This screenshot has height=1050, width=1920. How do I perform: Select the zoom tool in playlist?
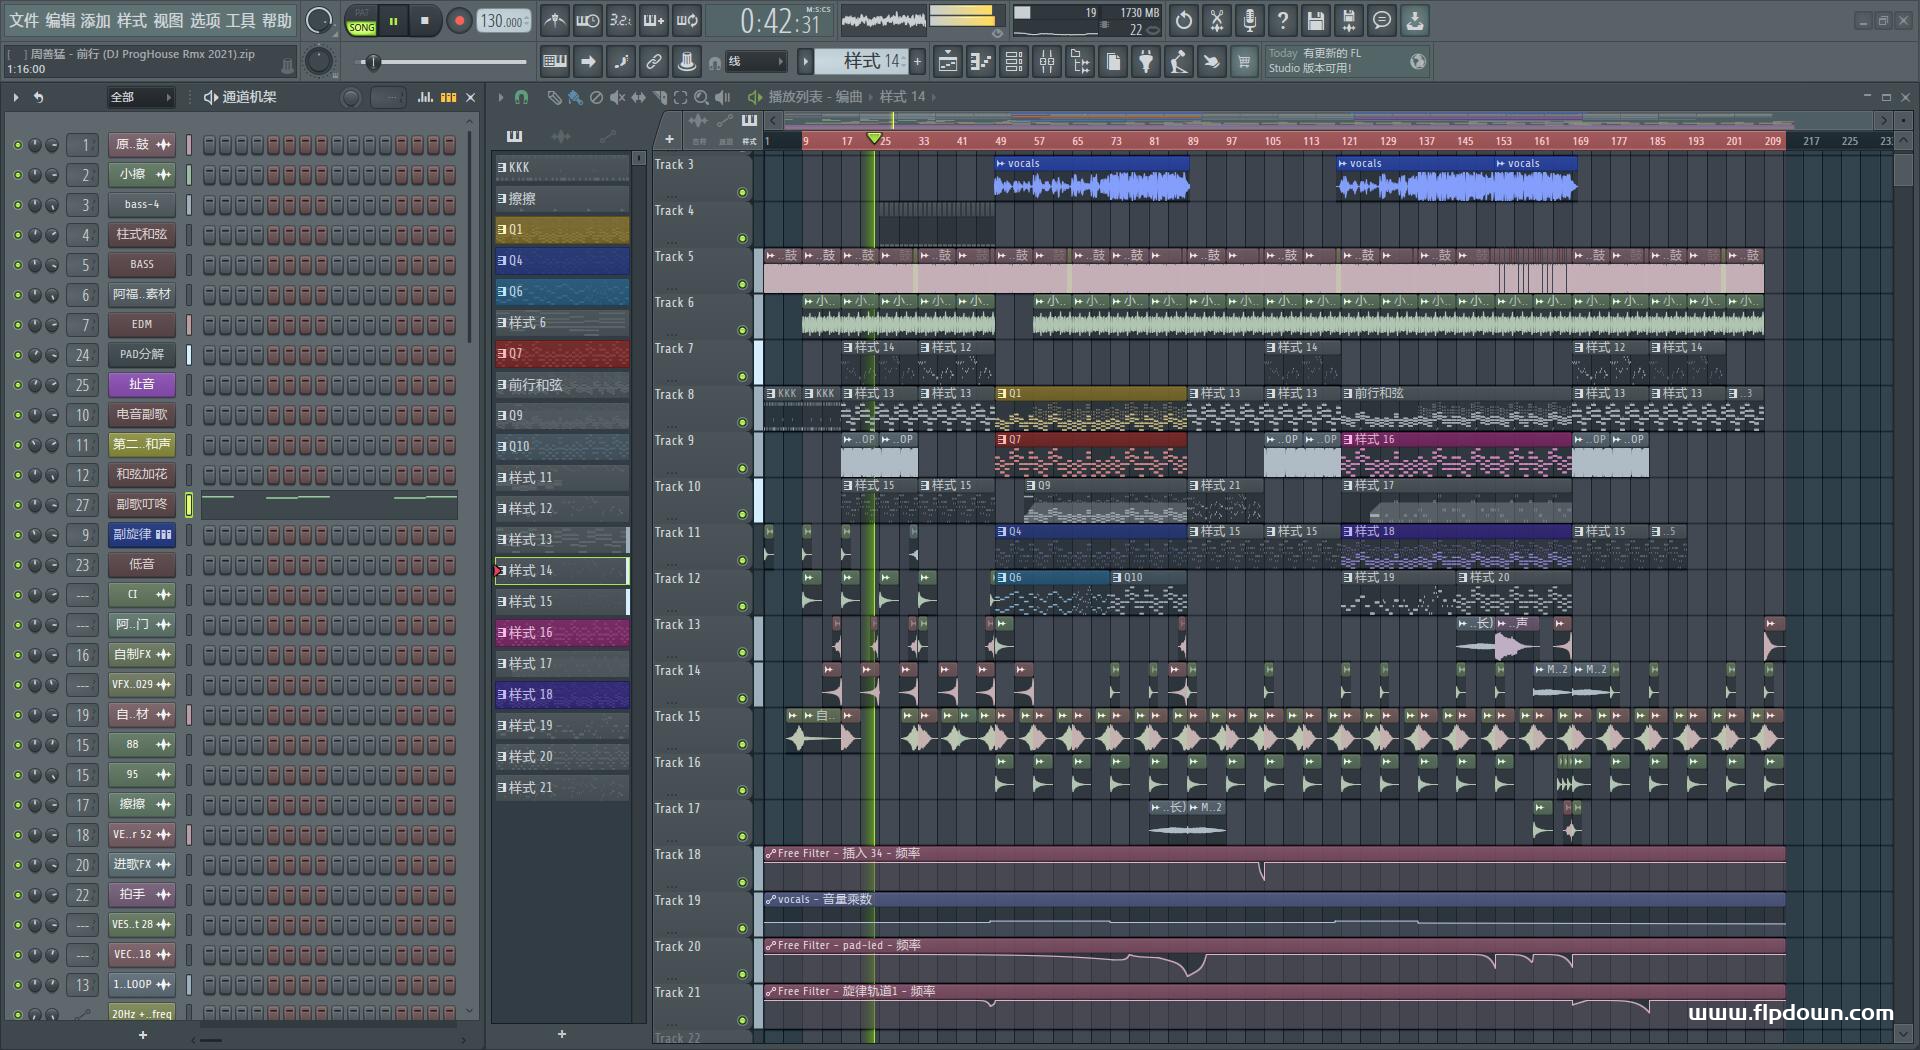click(701, 97)
